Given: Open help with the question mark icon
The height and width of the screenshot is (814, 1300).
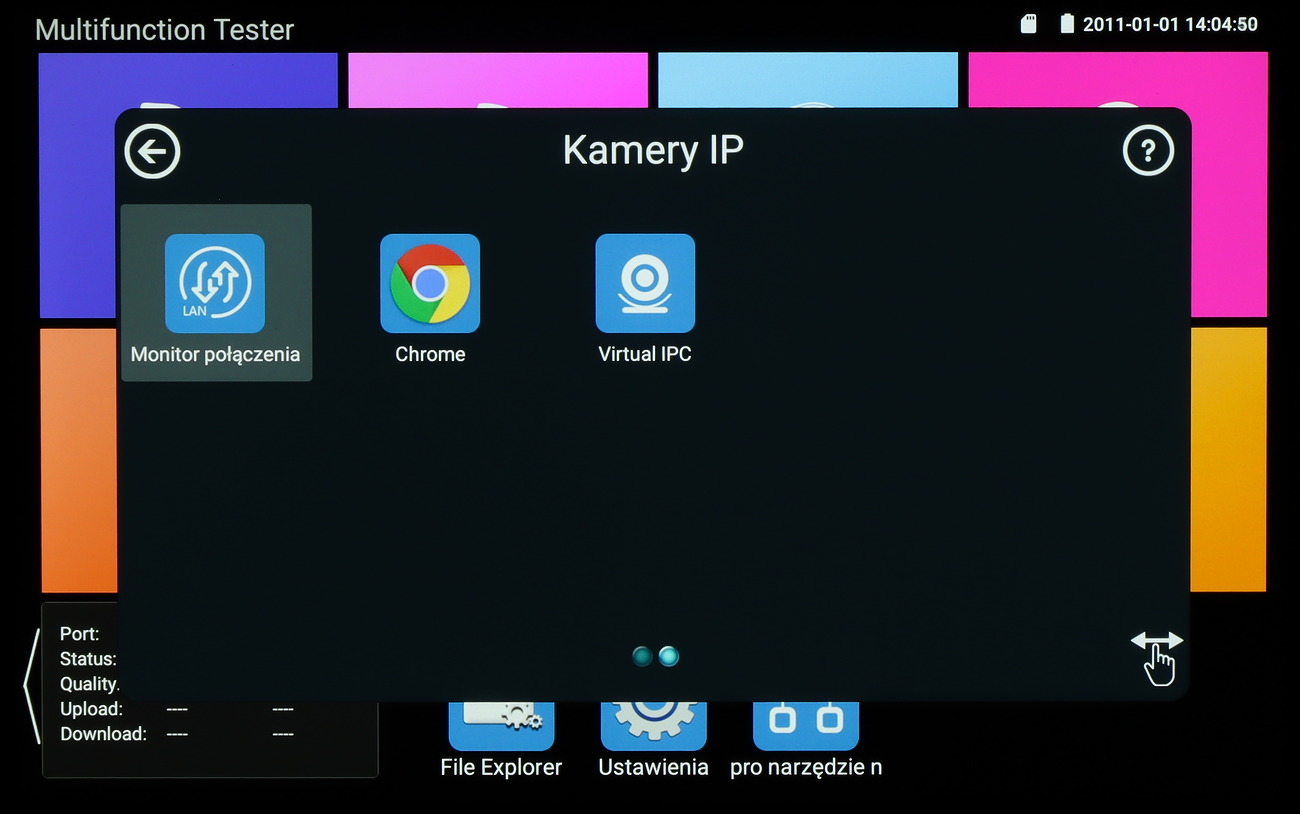Looking at the screenshot, I should (1148, 151).
